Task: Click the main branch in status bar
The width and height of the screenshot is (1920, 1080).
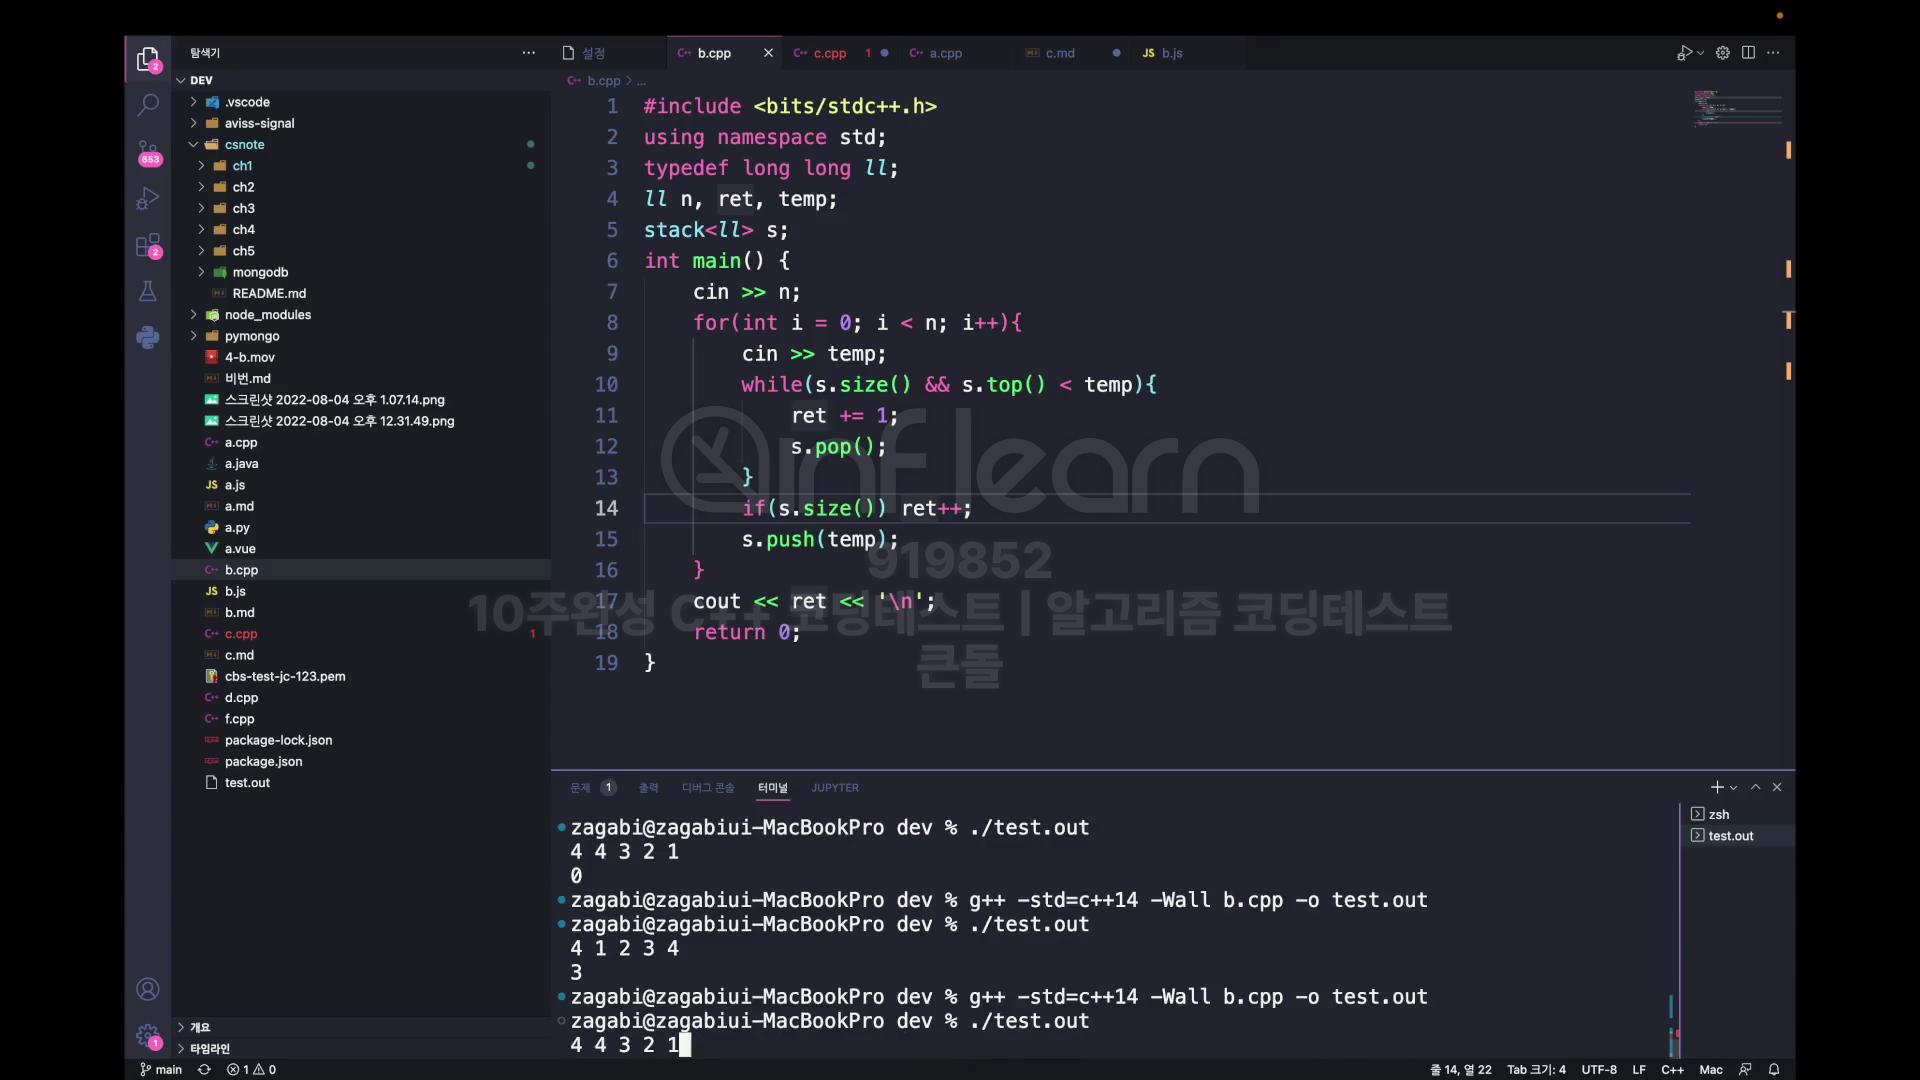Action: coord(161,1069)
